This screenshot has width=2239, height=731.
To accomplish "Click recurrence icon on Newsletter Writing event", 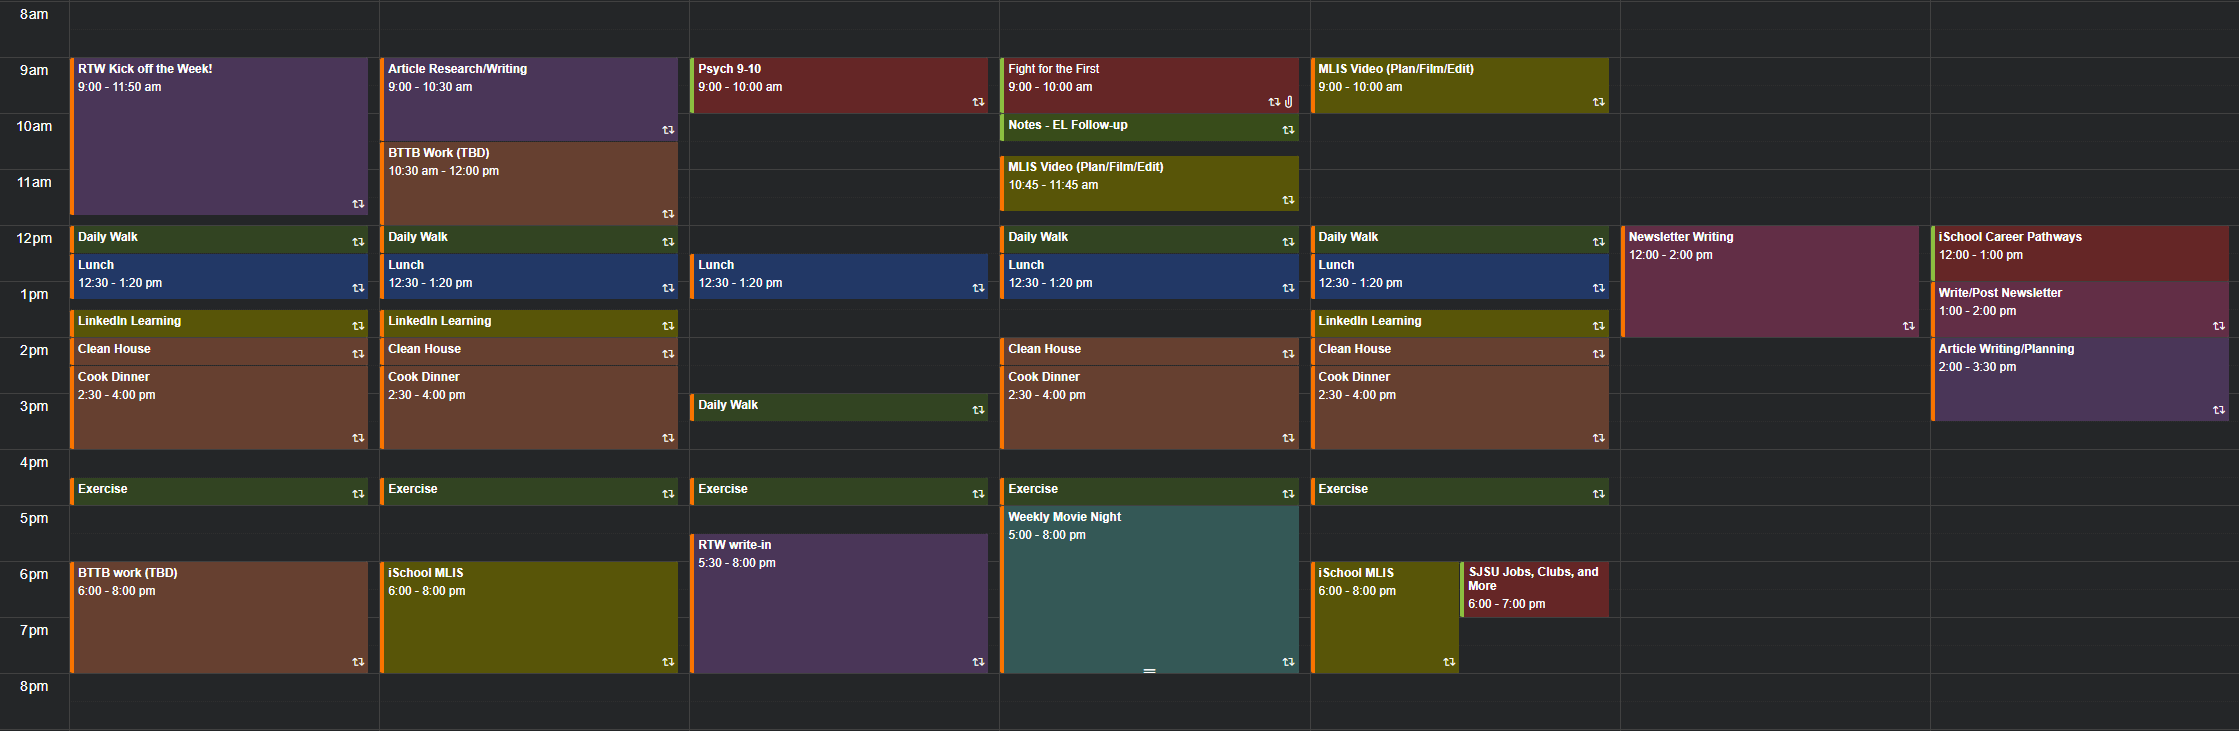I will tap(1908, 326).
